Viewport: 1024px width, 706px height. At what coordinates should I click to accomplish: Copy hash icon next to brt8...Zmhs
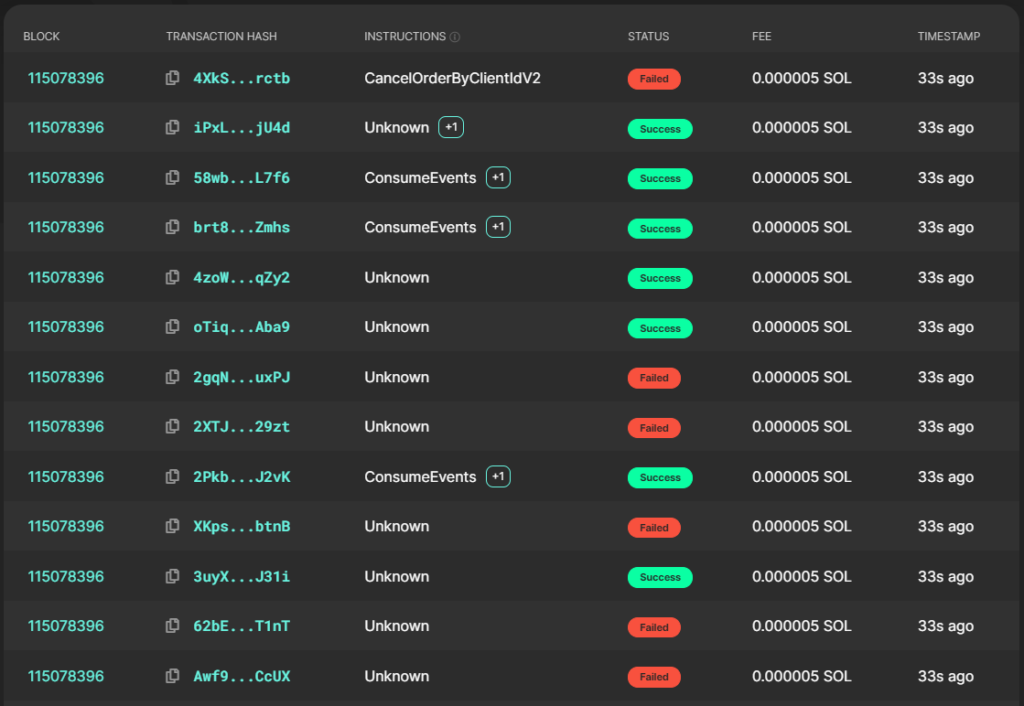(172, 228)
